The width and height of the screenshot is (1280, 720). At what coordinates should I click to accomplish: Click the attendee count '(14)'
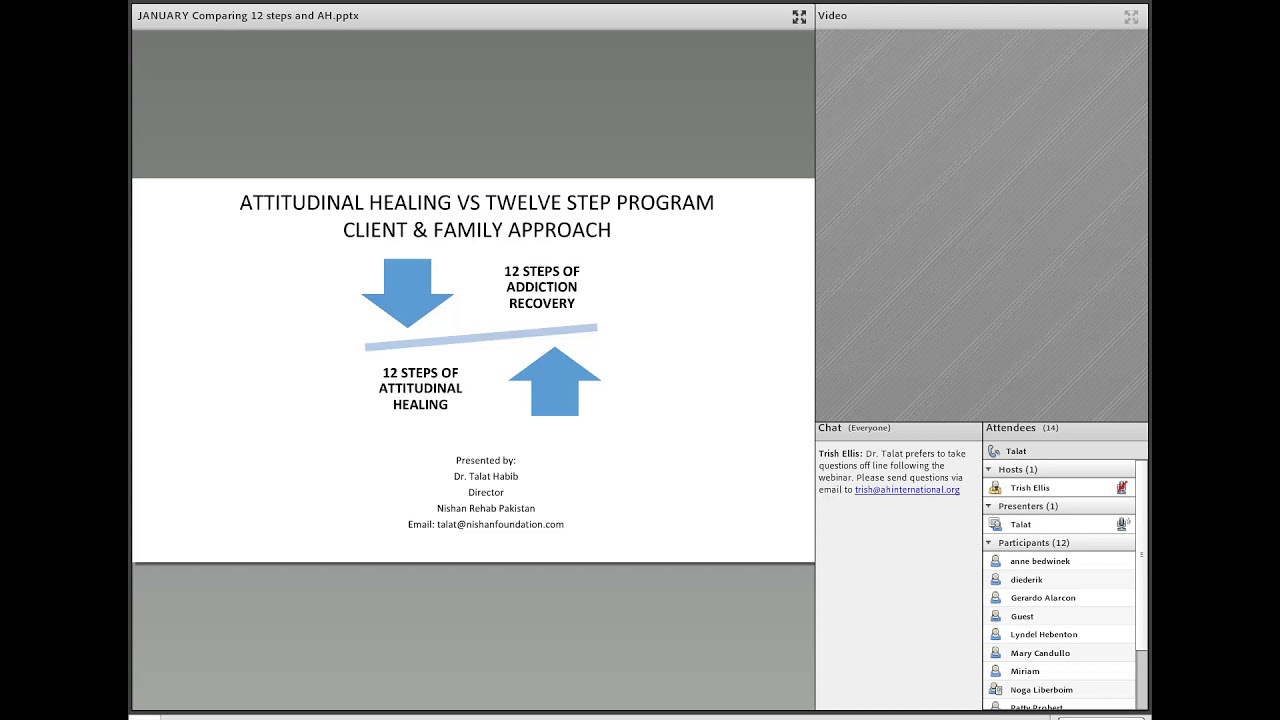pyautogui.click(x=1050, y=428)
